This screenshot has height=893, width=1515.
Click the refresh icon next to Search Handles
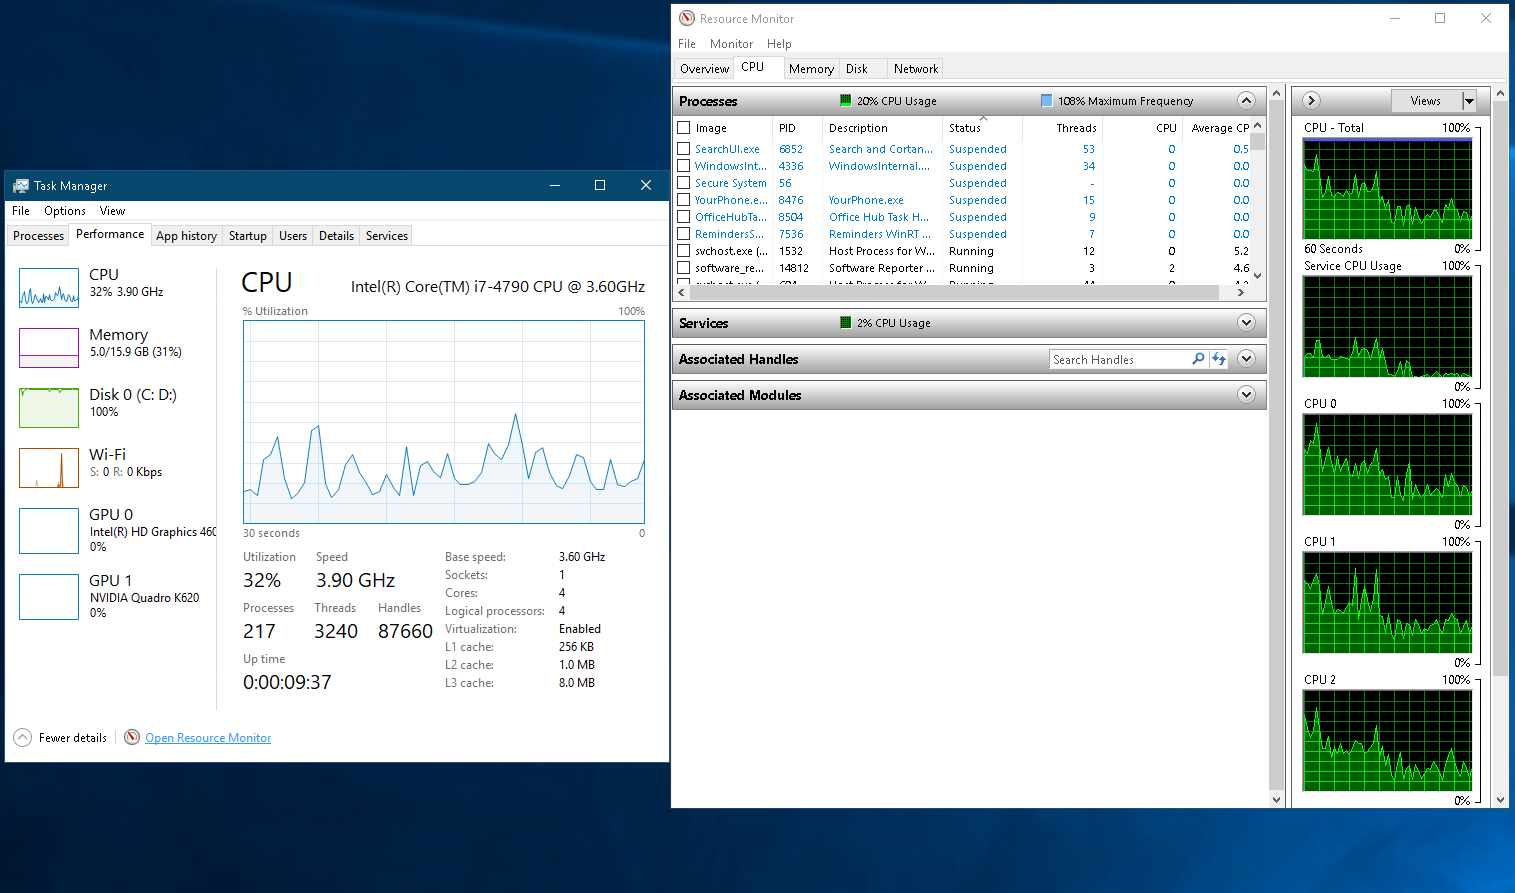pos(1218,359)
